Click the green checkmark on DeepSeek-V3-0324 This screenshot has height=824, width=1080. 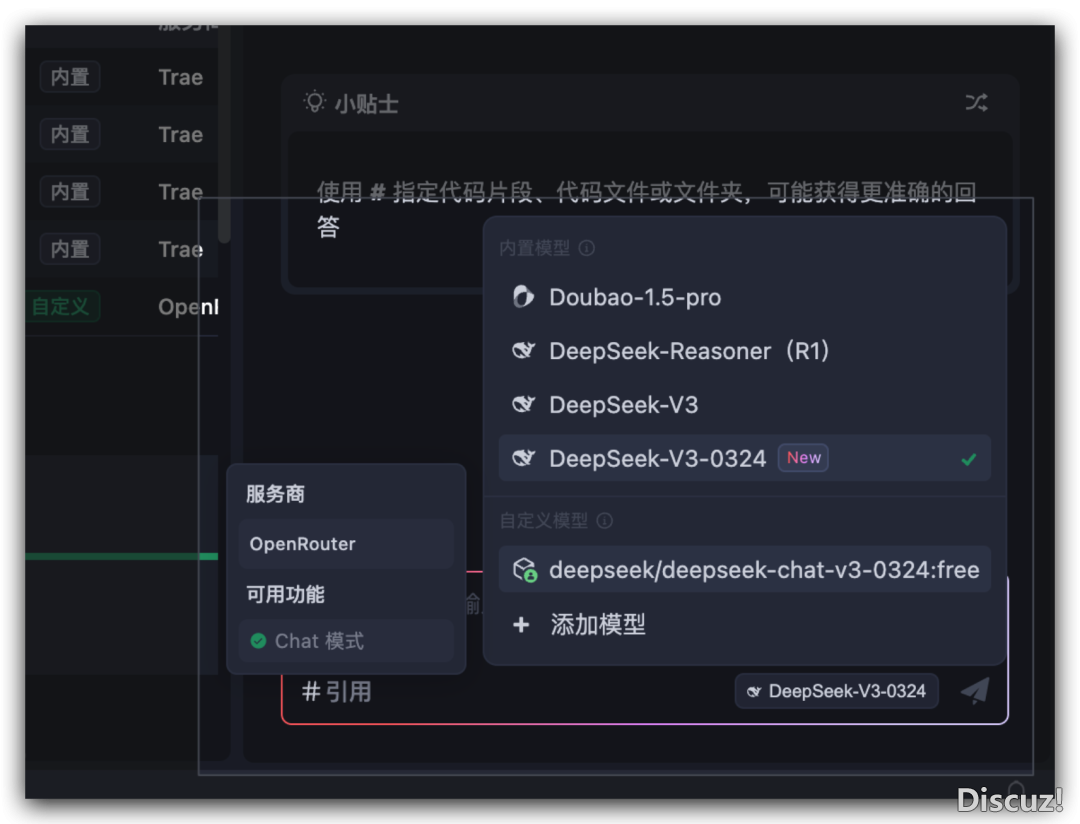pos(969,459)
